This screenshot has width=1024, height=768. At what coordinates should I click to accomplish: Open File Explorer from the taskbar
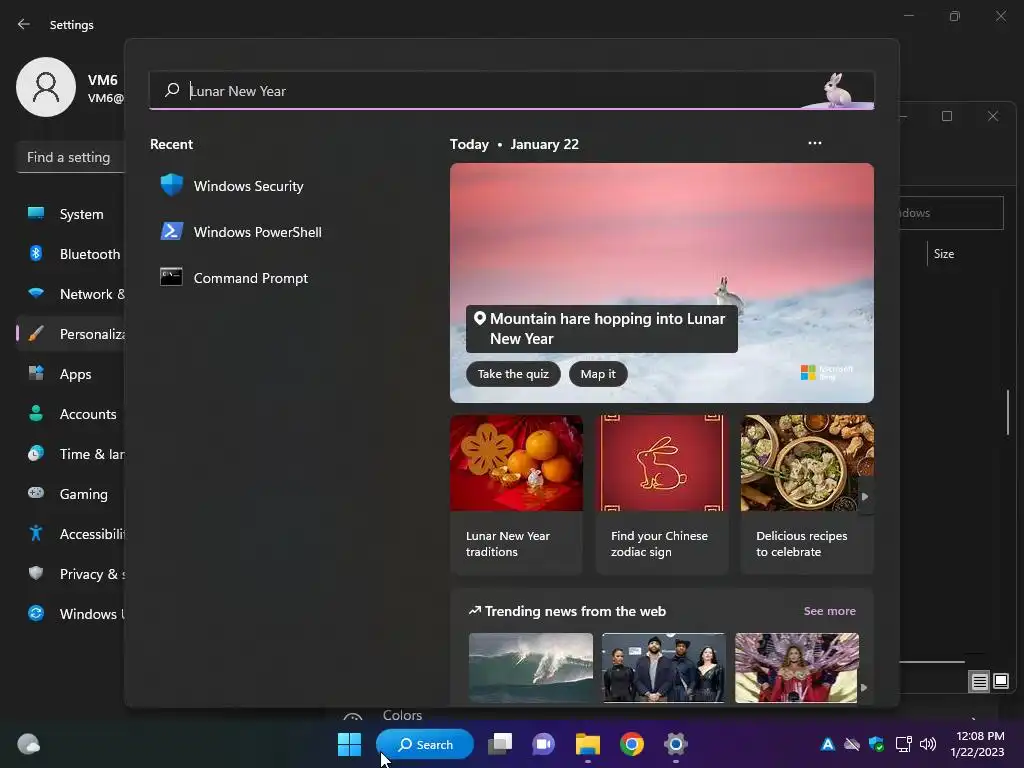pyautogui.click(x=588, y=744)
